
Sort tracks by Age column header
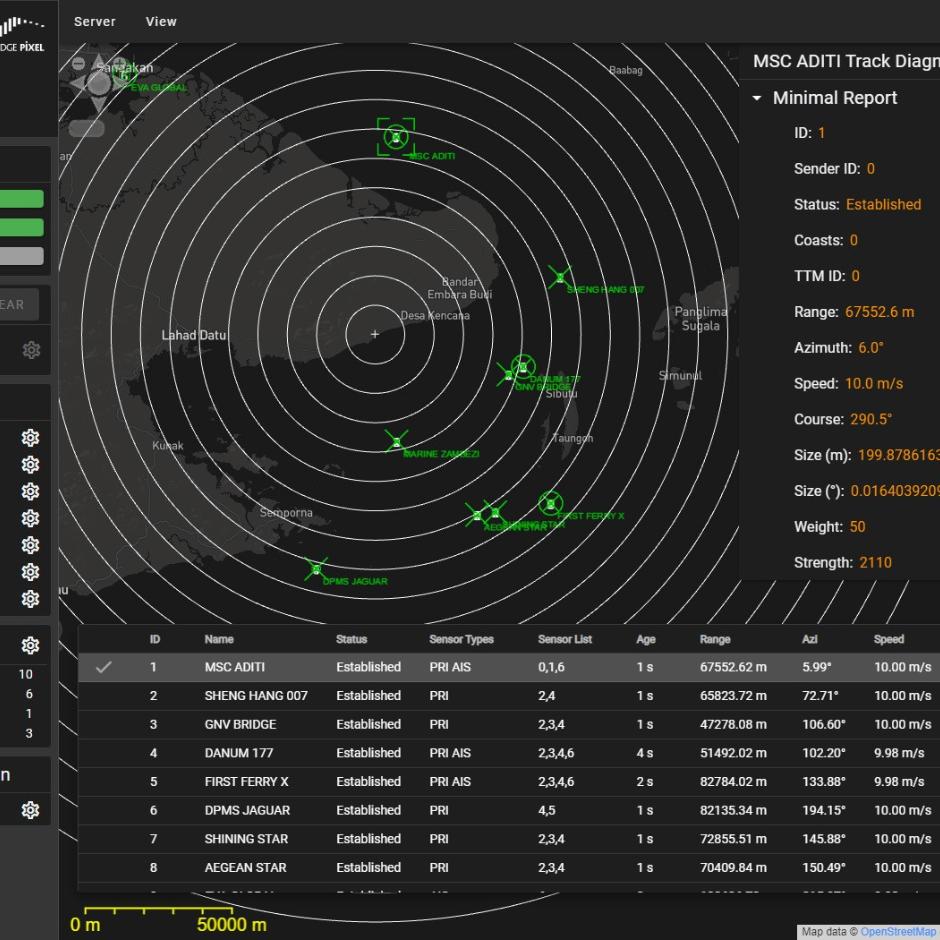[646, 639]
